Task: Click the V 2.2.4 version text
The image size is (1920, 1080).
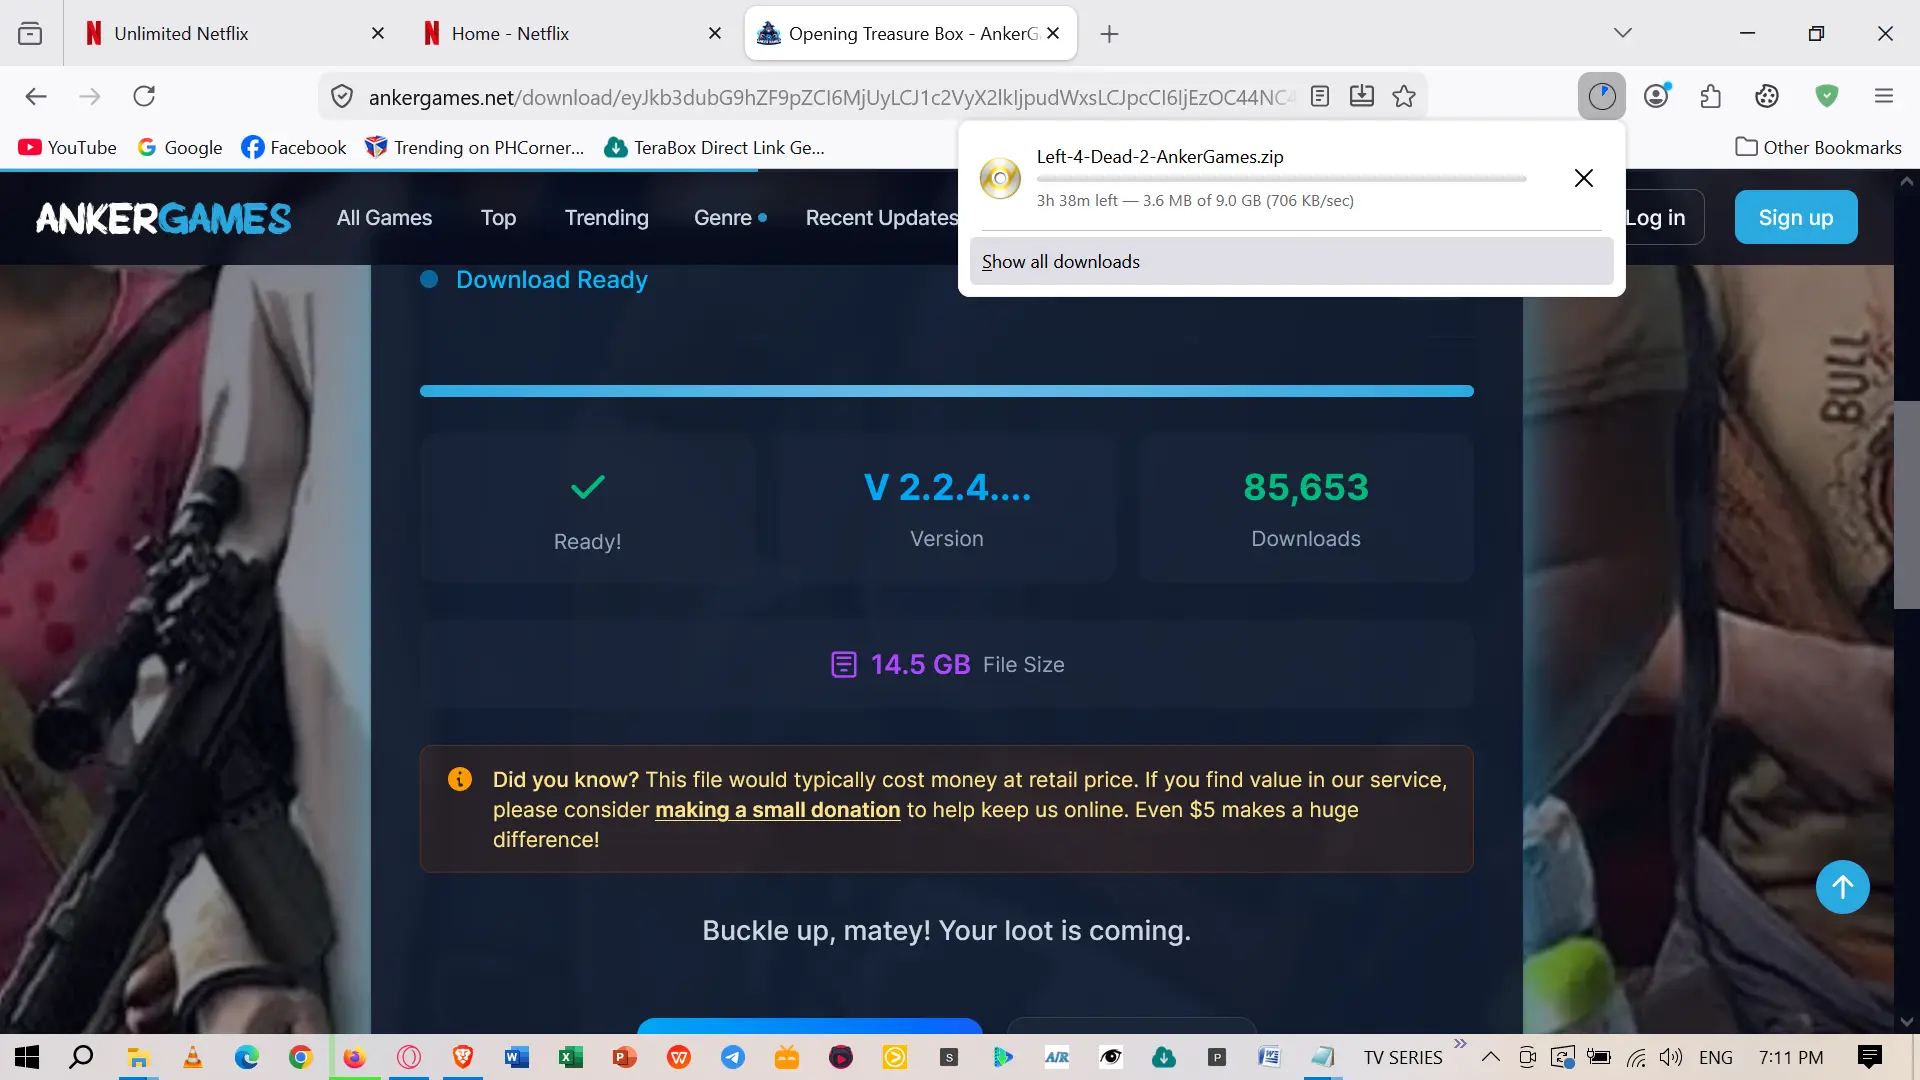Action: pos(947,487)
